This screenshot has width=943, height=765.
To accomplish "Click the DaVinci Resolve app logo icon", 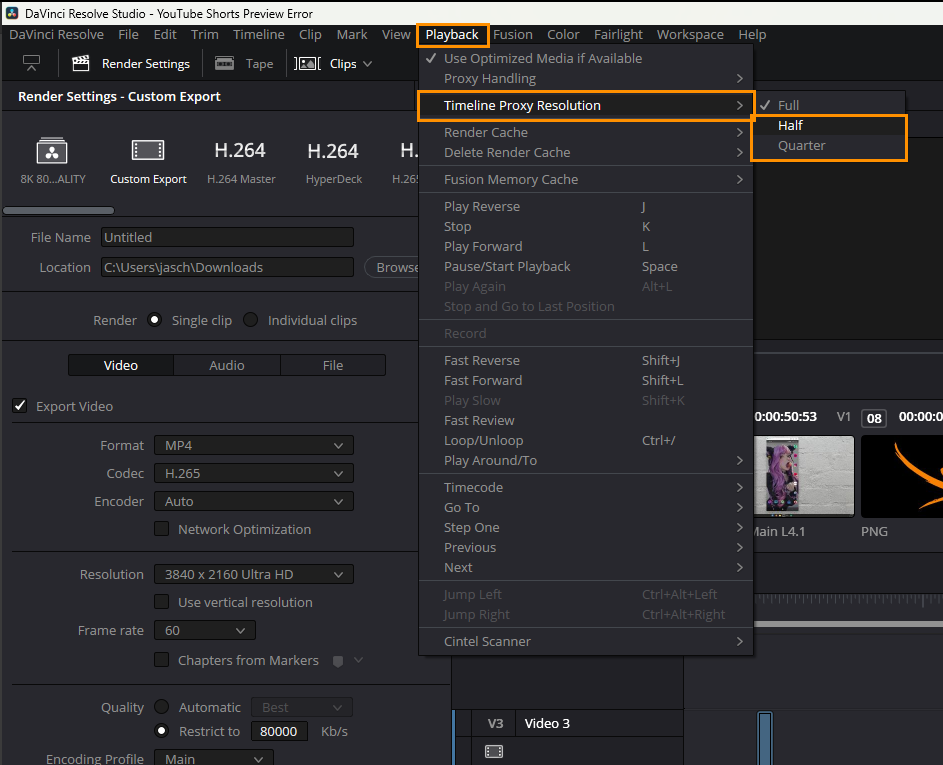I will coord(12,13).
